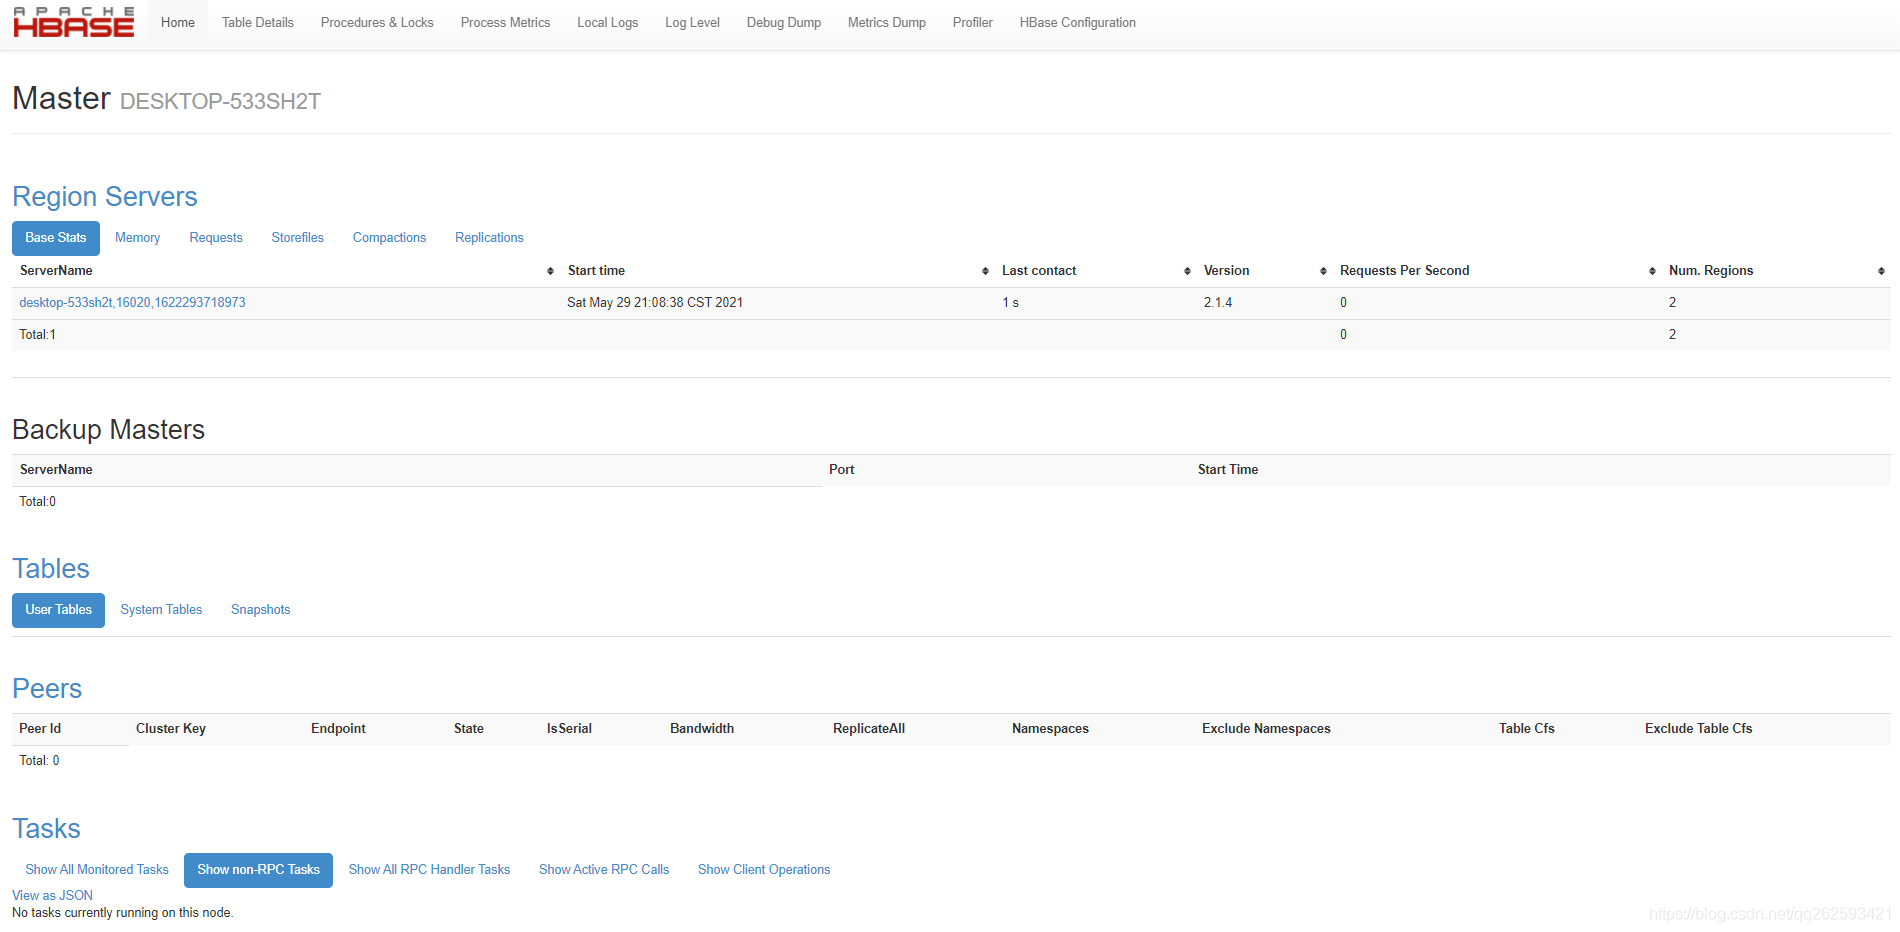Click the Endpoint column header
The height and width of the screenshot is (932, 1900).
[338, 729]
